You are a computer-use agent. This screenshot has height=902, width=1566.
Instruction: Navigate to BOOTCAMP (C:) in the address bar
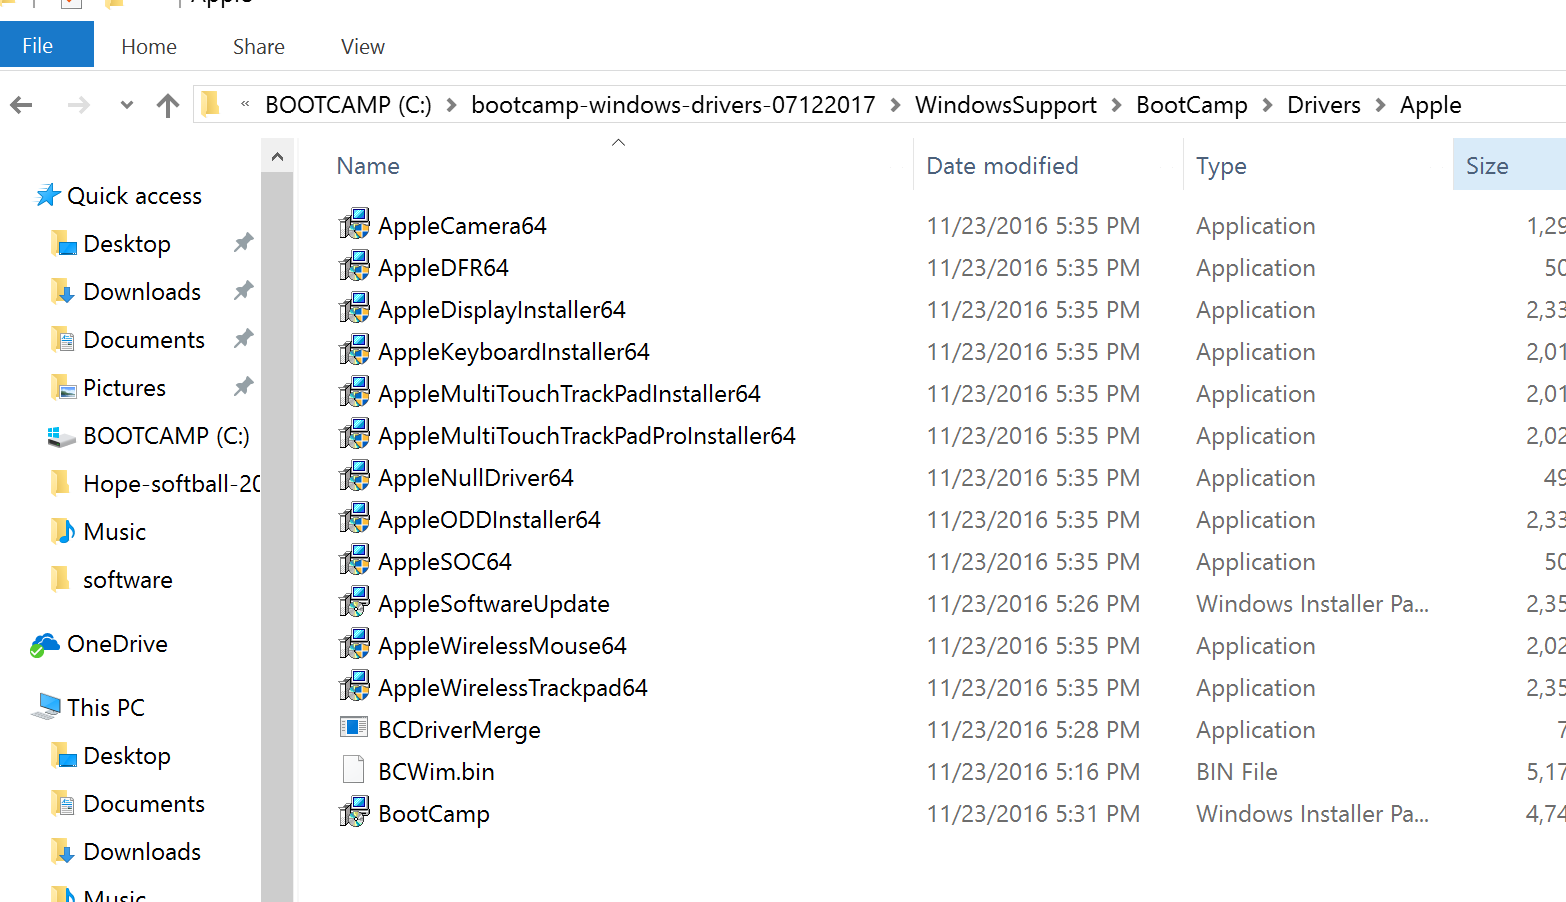coord(348,105)
